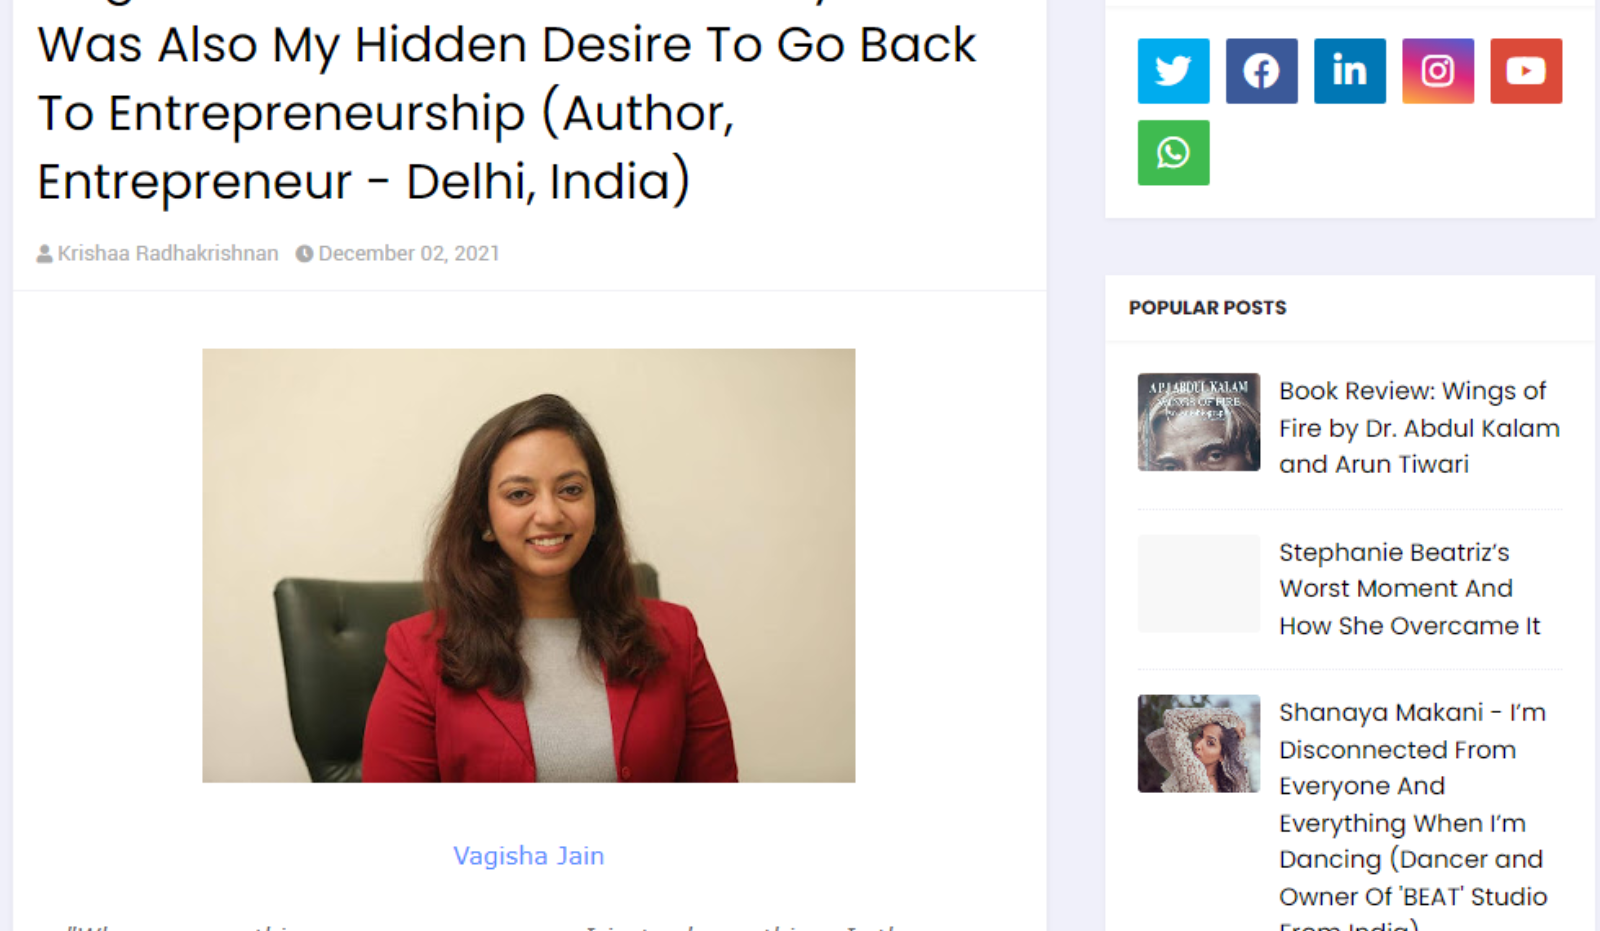Click the blank Stephanie Beatriz thumbnail
This screenshot has width=1600, height=931.
point(1198,583)
